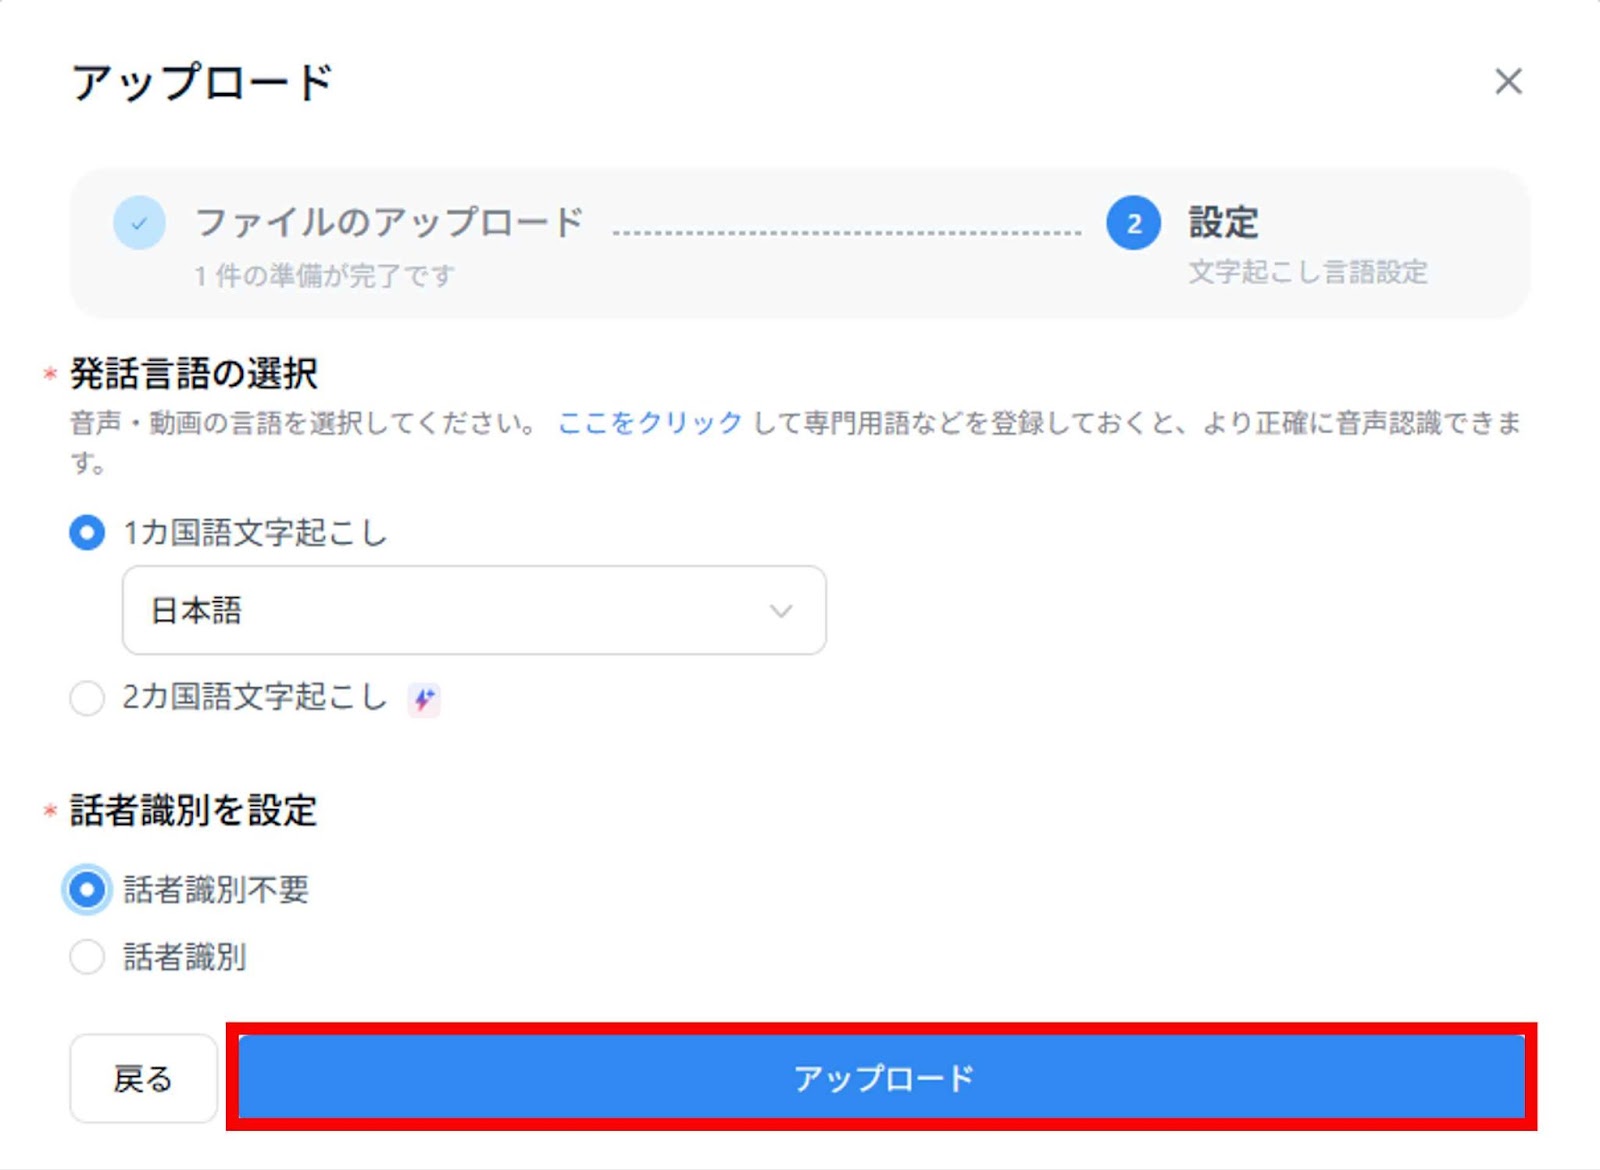Click the AI sparkle icon beside 2カ国語文字起こし
Viewport: 1600px width, 1170px height.
[x=424, y=698]
